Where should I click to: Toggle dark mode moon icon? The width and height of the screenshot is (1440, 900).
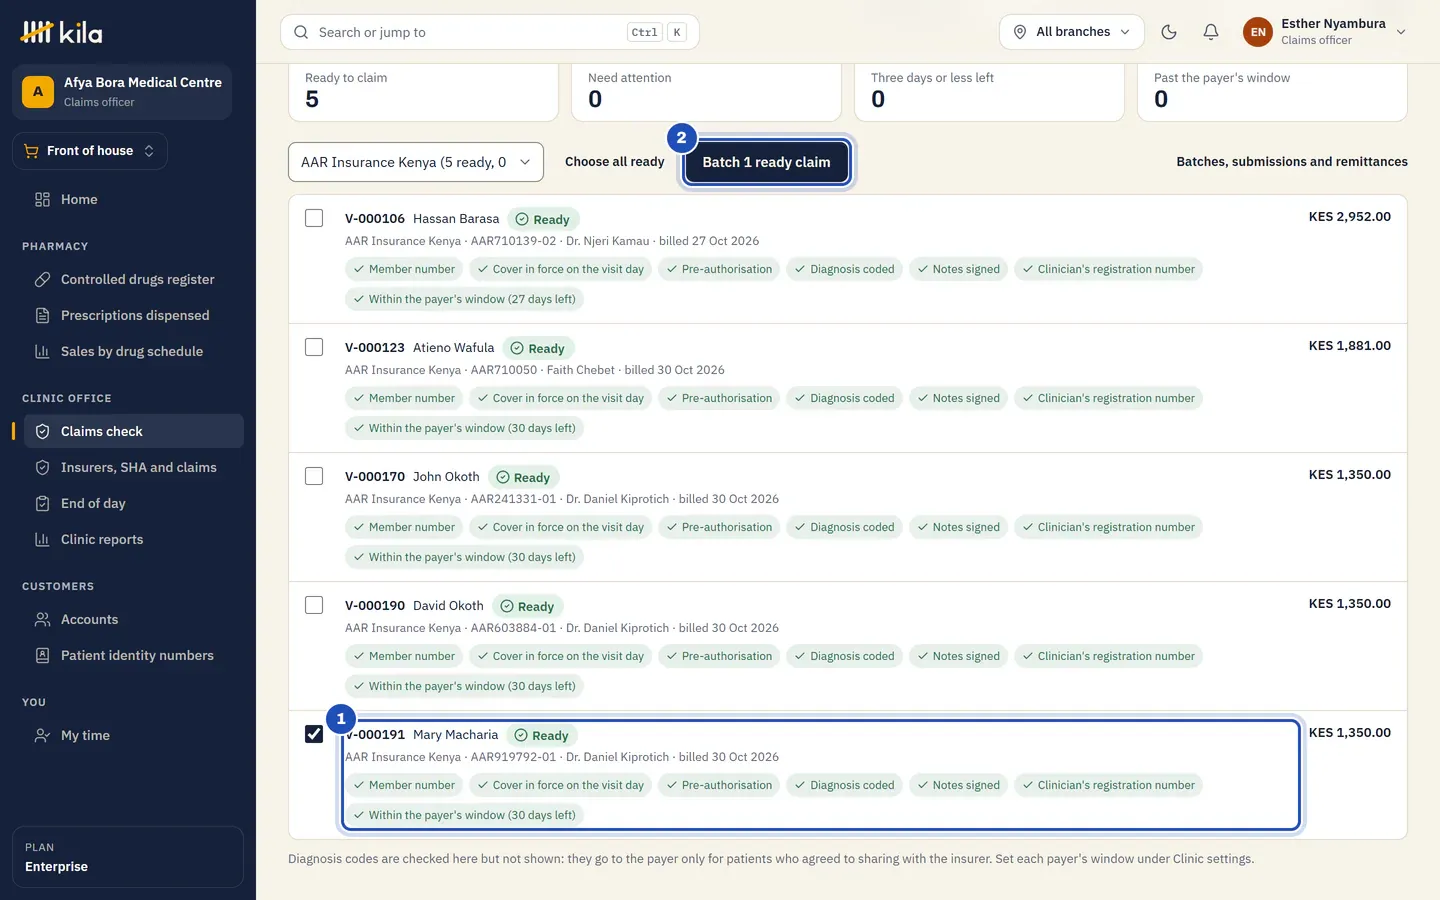pos(1168,32)
